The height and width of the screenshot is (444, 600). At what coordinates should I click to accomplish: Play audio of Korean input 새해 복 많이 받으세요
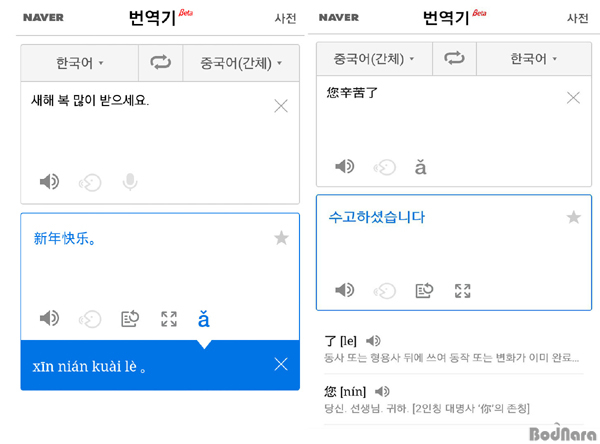tap(49, 182)
